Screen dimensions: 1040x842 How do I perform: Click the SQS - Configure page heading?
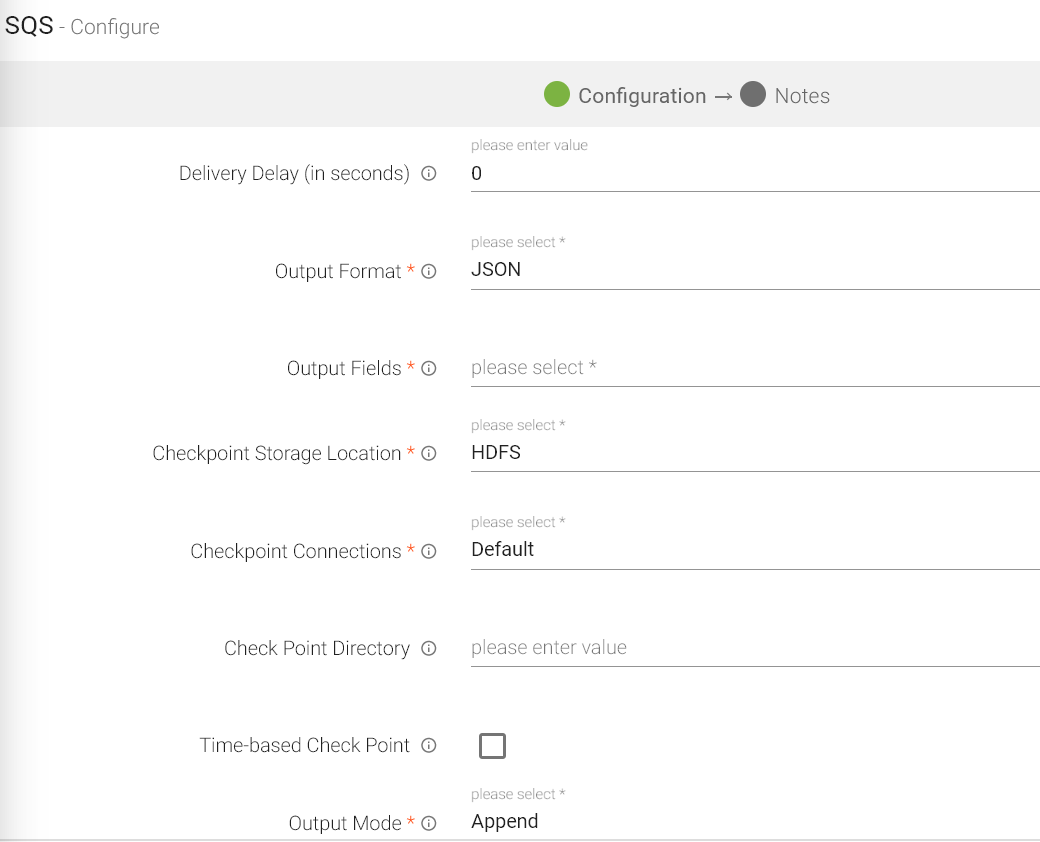82,27
